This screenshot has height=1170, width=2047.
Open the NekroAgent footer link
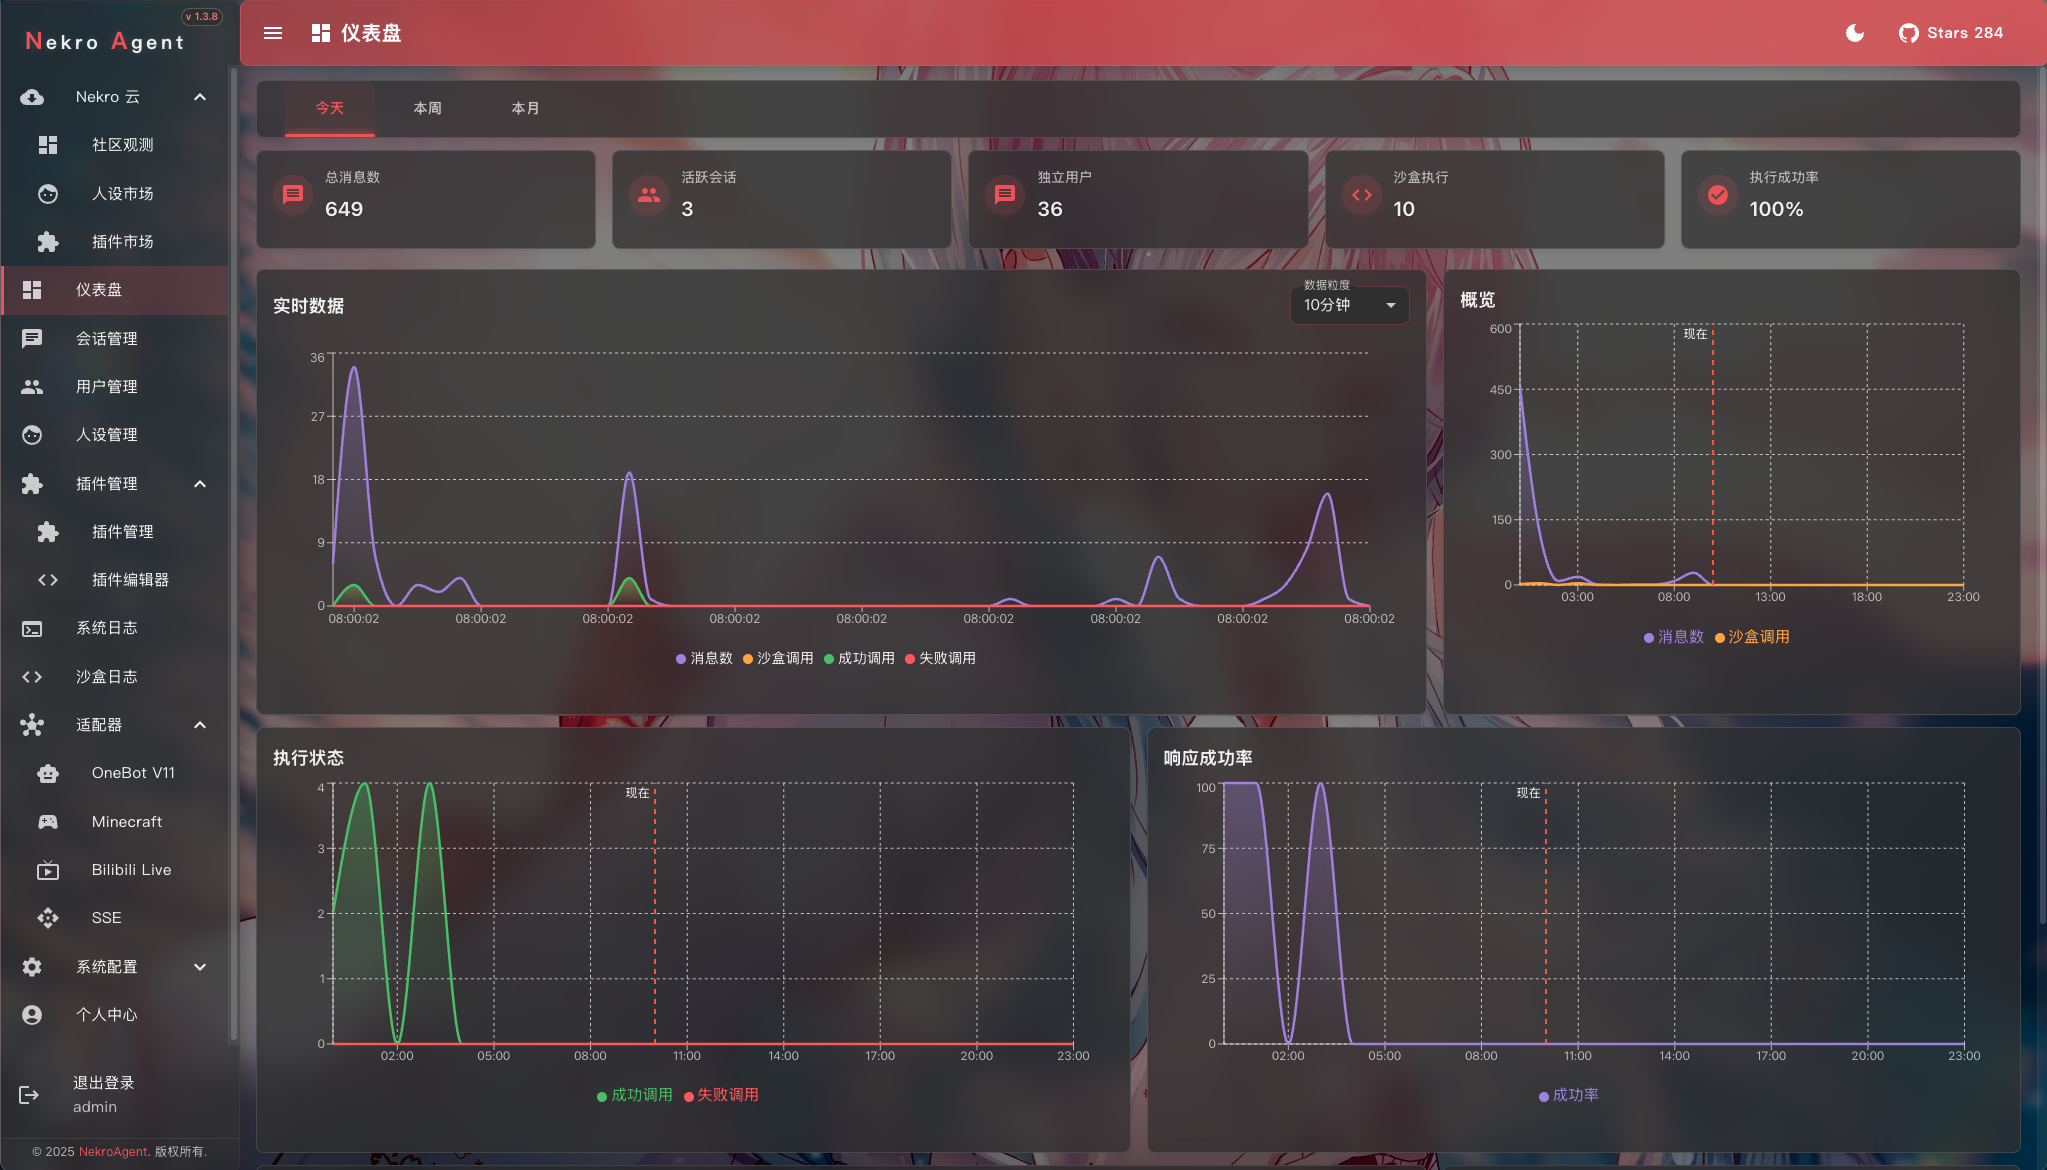coord(113,1151)
